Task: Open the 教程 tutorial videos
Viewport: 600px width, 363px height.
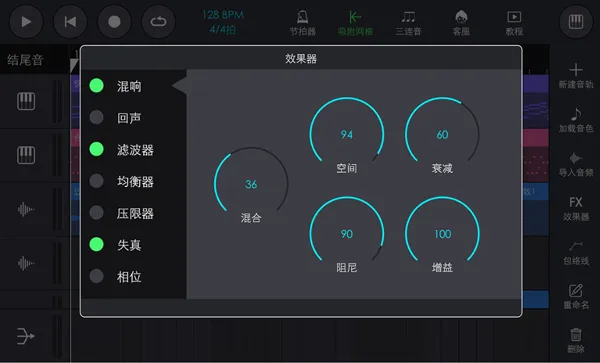Action: tap(514, 23)
